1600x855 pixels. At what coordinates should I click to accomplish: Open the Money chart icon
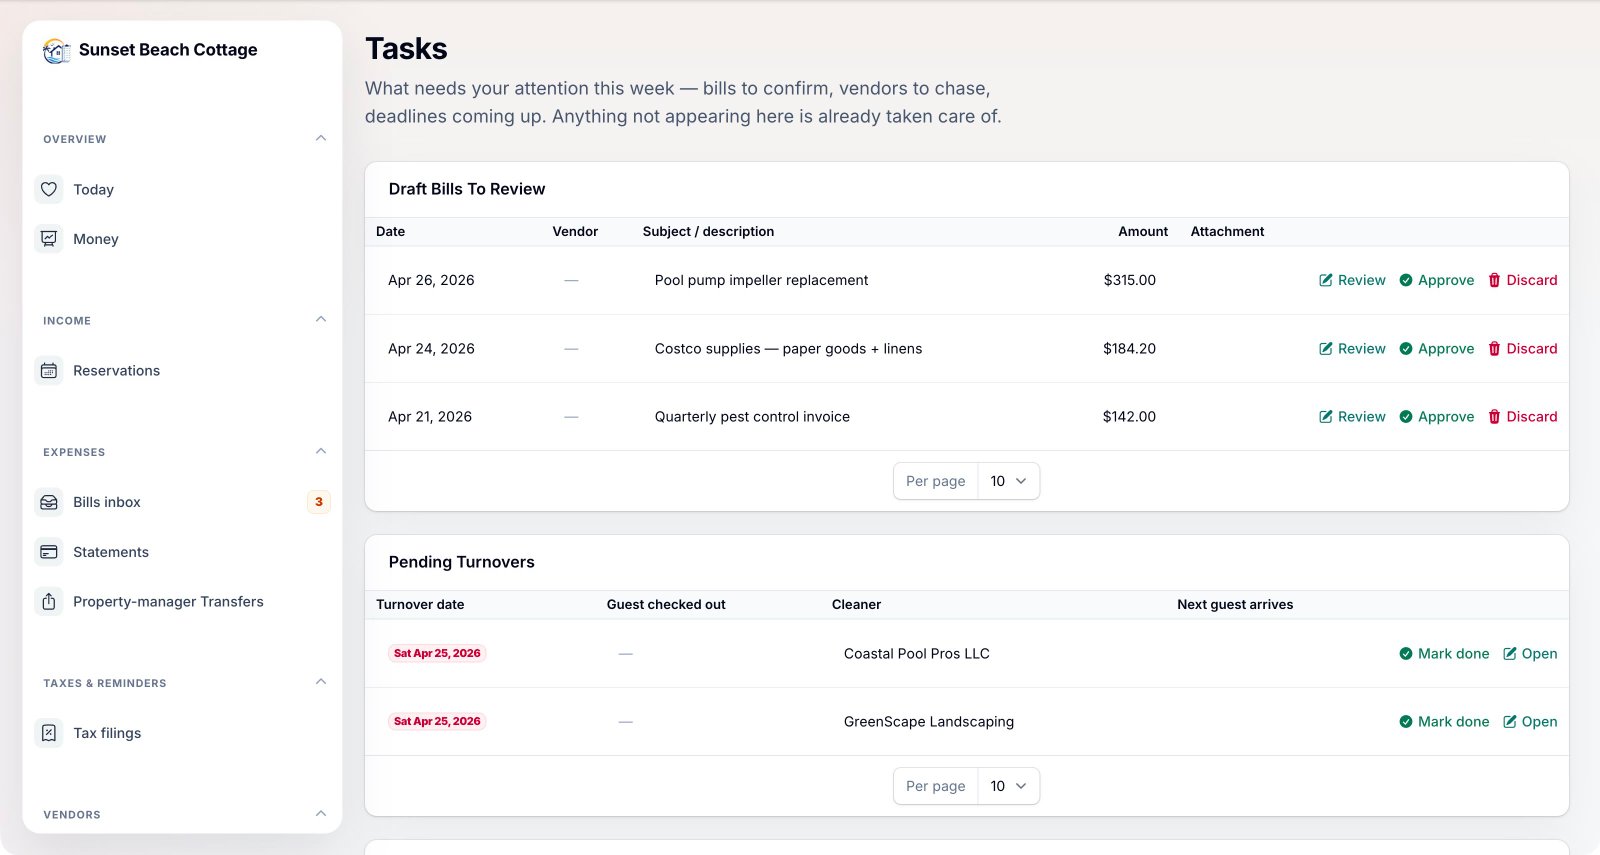tap(49, 239)
